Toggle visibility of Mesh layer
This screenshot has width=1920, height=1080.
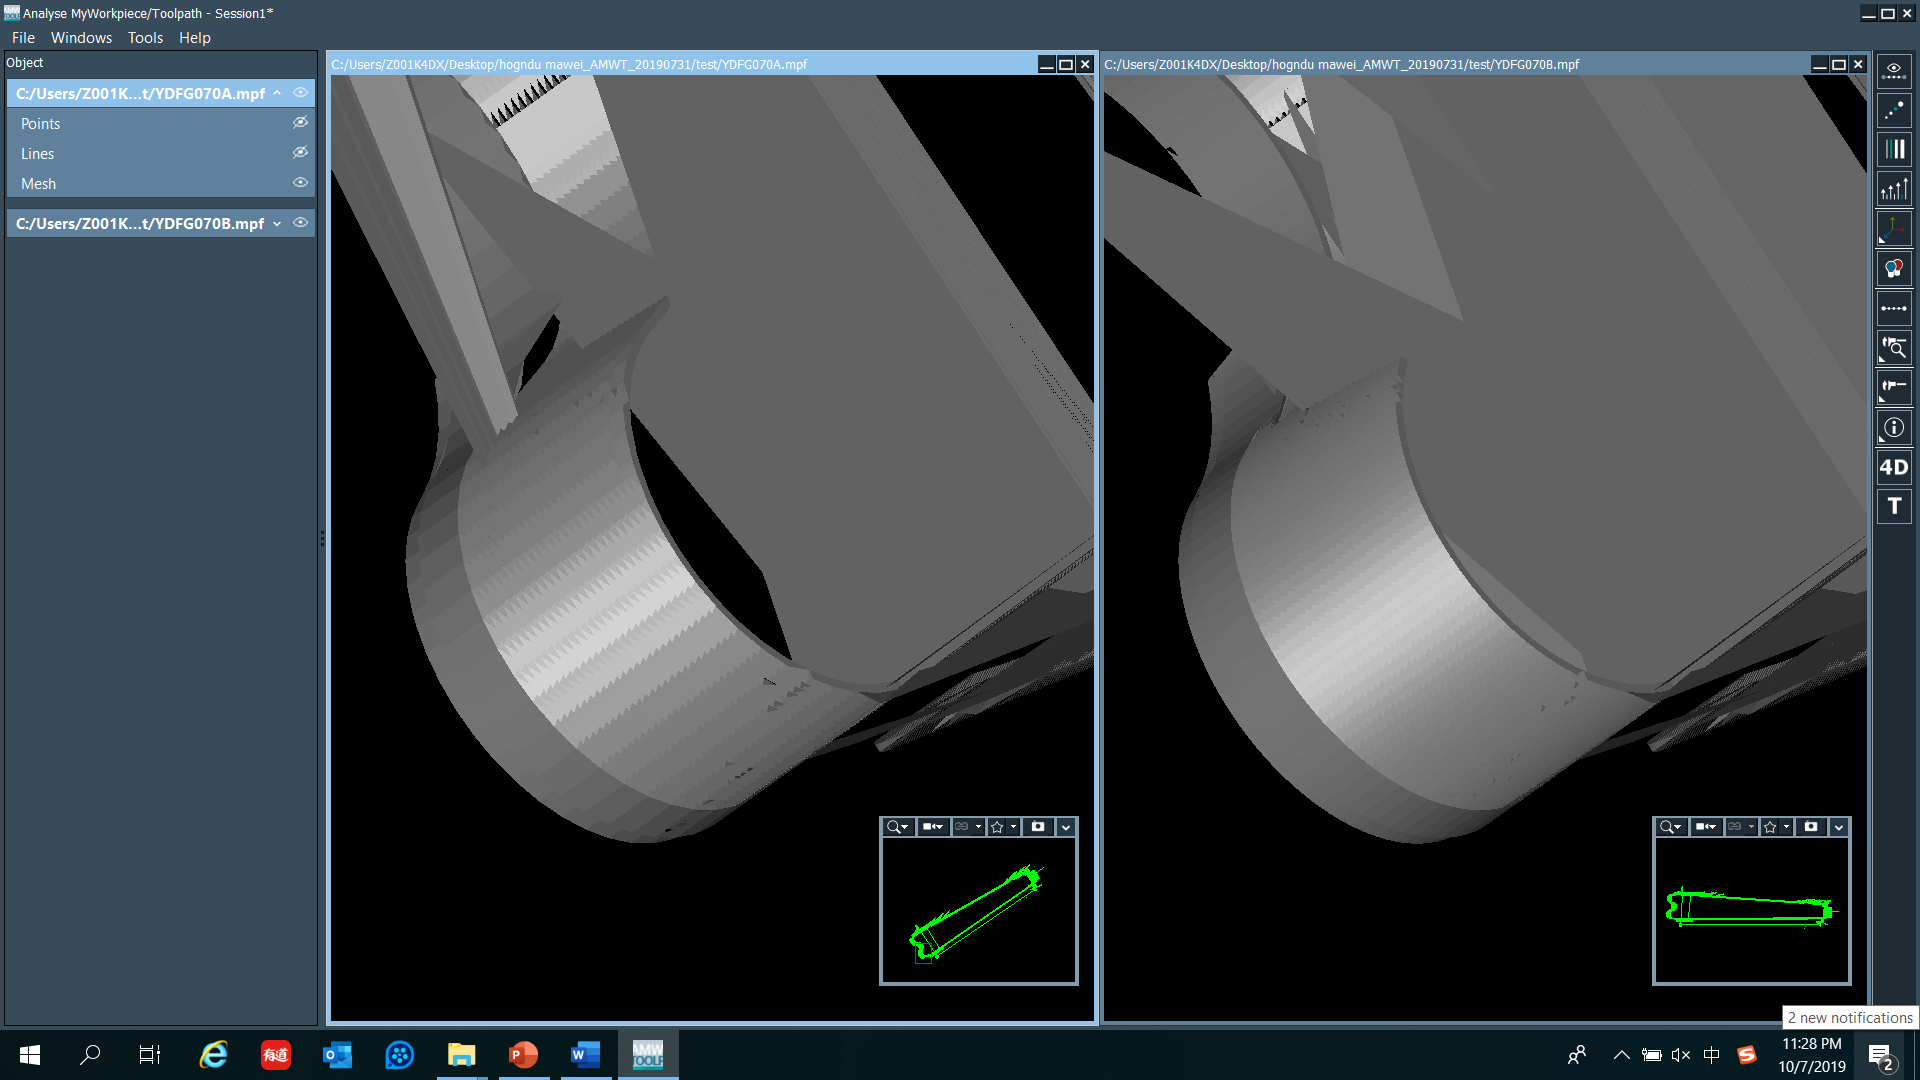coord(300,183)
